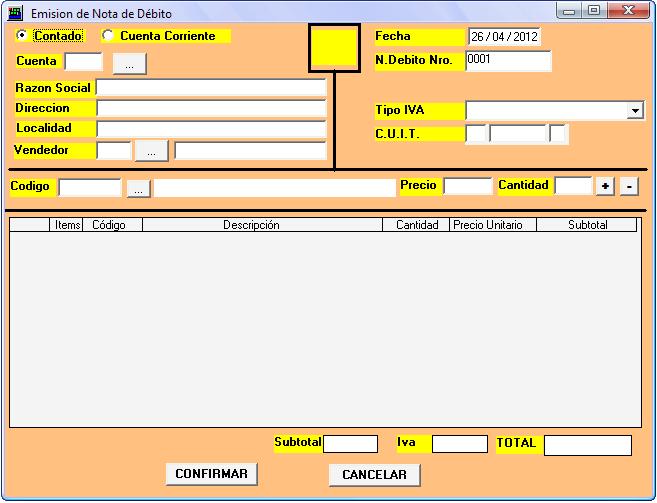Click the plus button to add item
This screenshot has width=657, height=503.
[x=605, y=186]
